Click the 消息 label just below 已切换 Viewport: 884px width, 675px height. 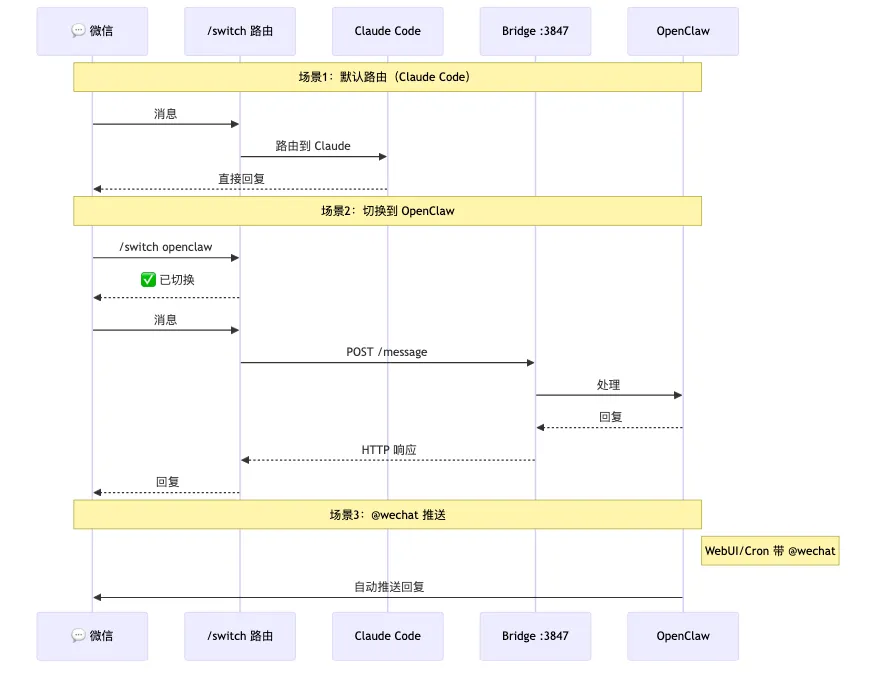tap(166, 320)
